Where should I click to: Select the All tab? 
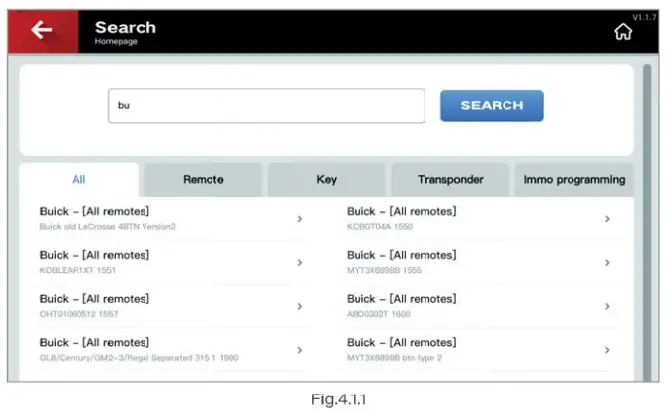tap(79, 179)
